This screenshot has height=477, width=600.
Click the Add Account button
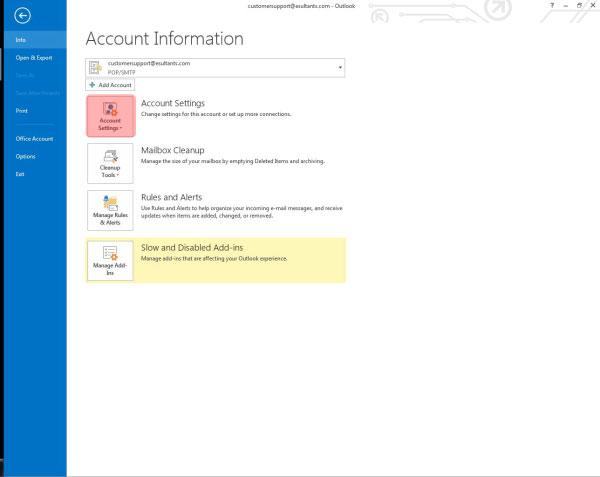110,85
